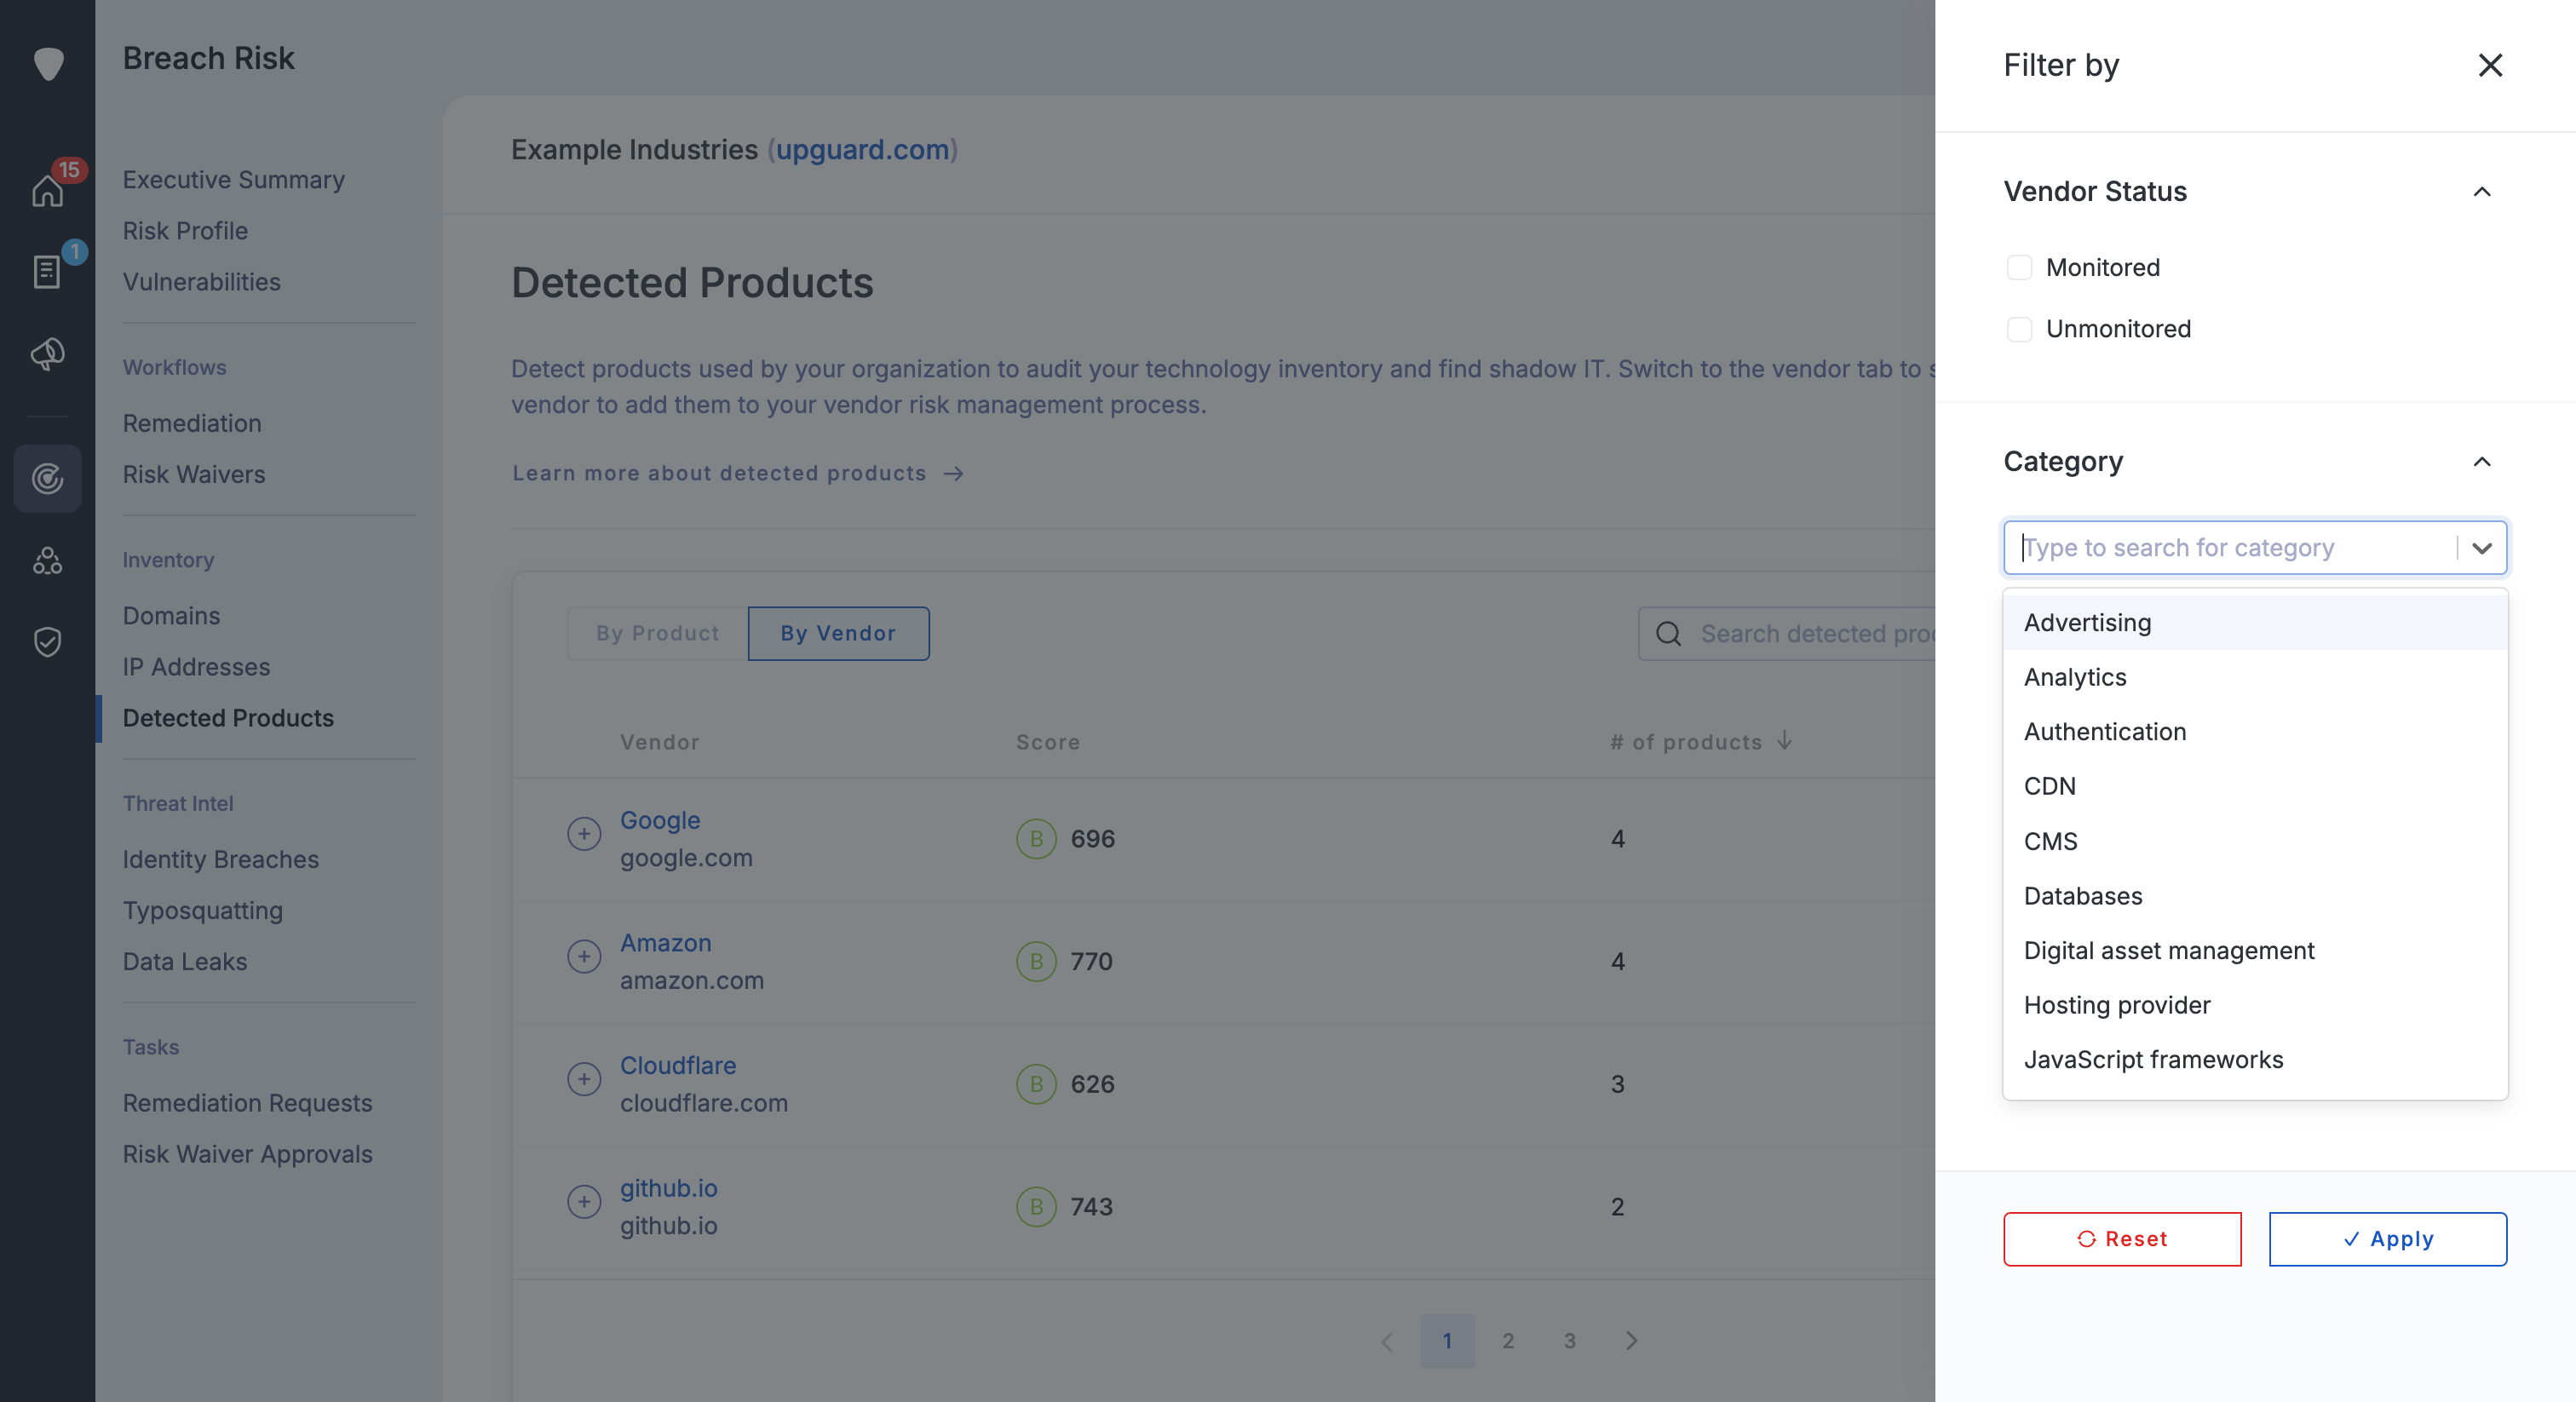This screenshot has width=2576, height=1402.
Task: Open Remediation menu item
Action: [x=192, y=424]
